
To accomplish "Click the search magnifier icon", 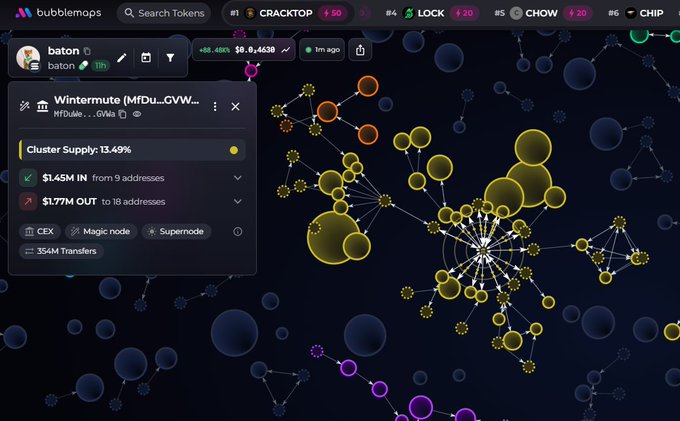I will click(129, 13).
